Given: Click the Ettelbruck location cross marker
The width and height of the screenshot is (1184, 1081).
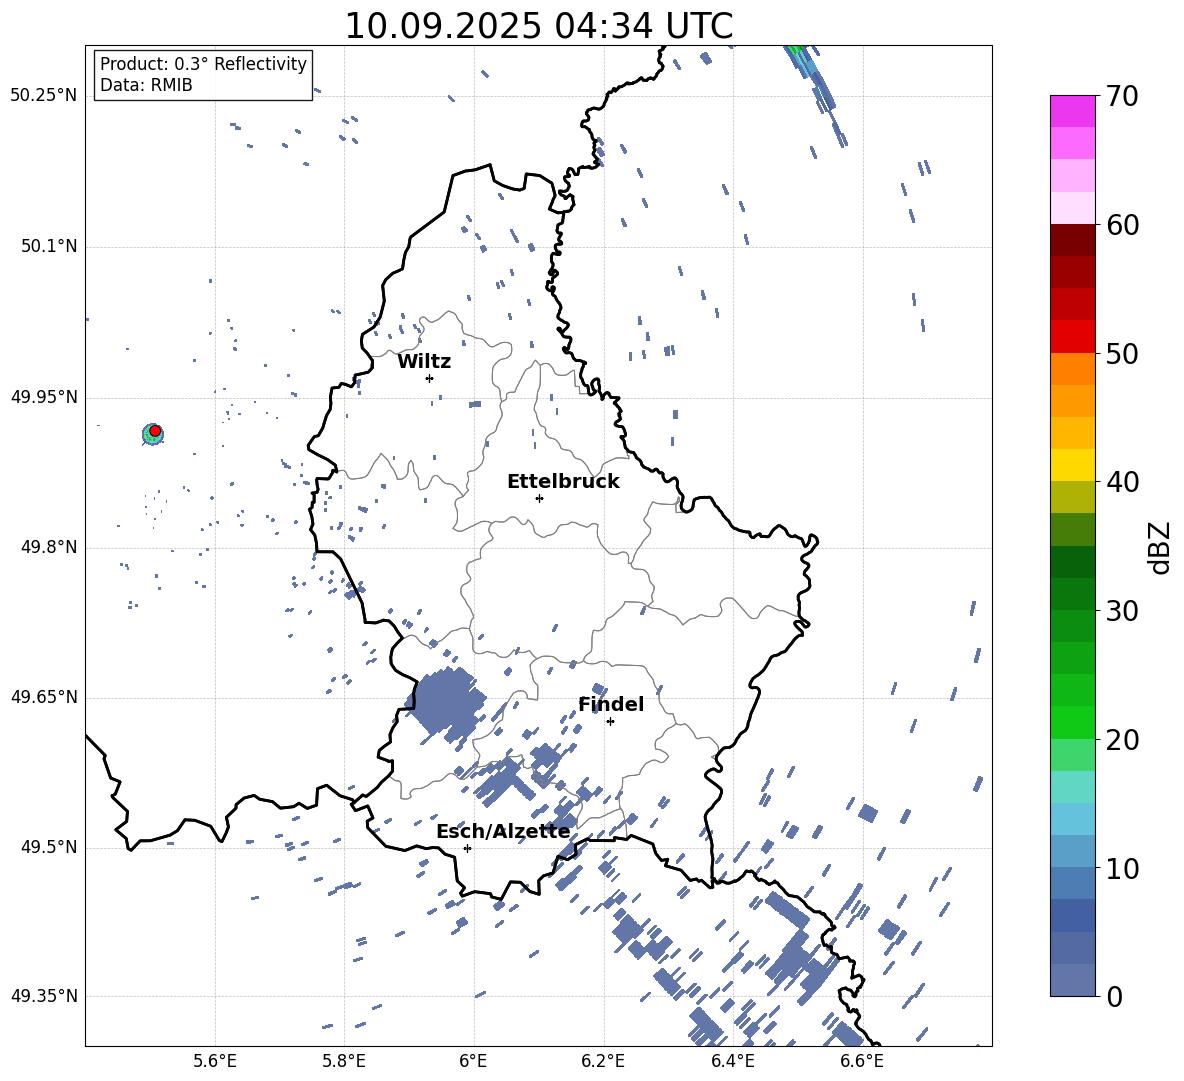Looking at the screenshot, I should (539, 498).
